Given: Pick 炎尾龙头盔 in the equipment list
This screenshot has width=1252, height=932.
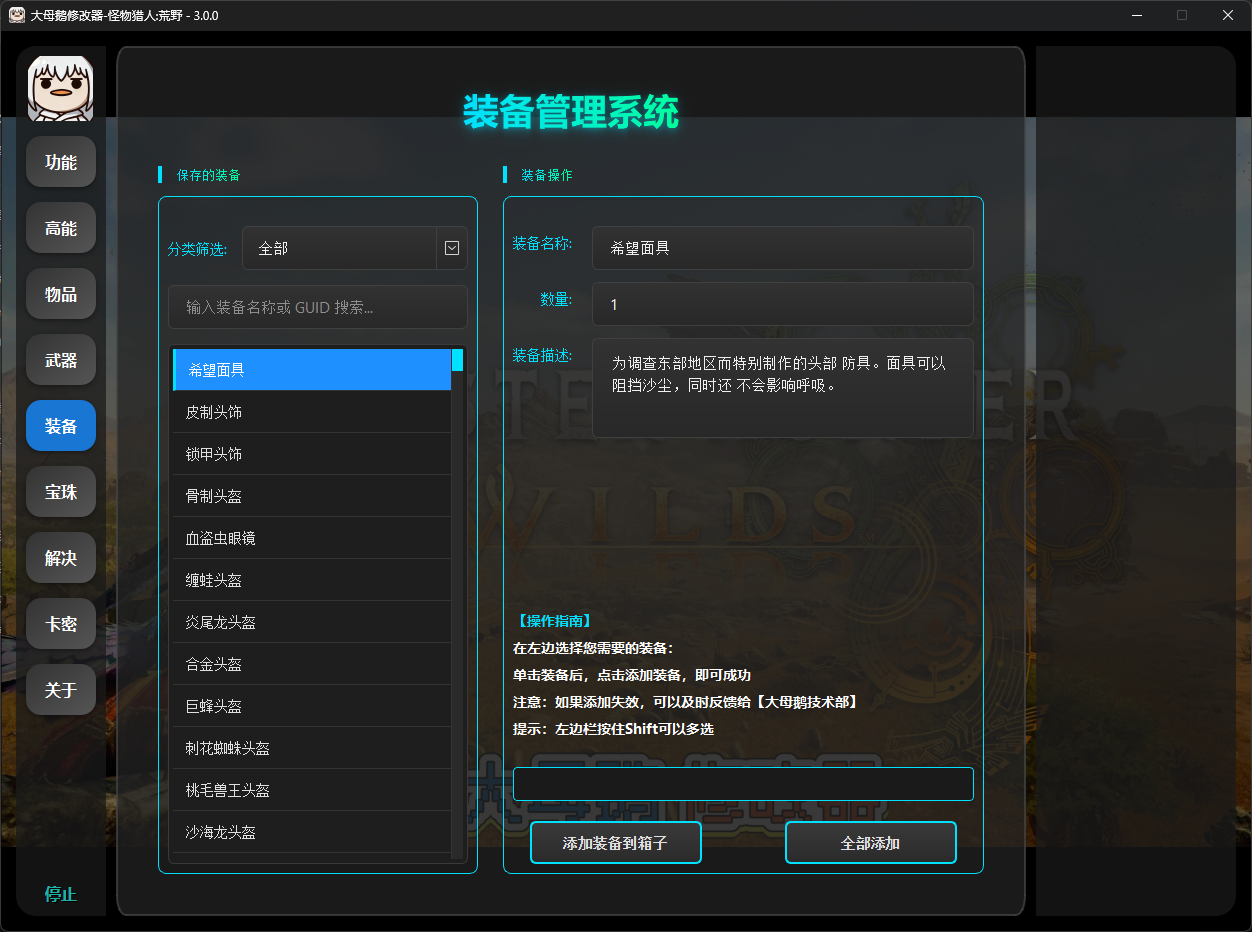Looking at the screenshot, I should pos(312,622).
